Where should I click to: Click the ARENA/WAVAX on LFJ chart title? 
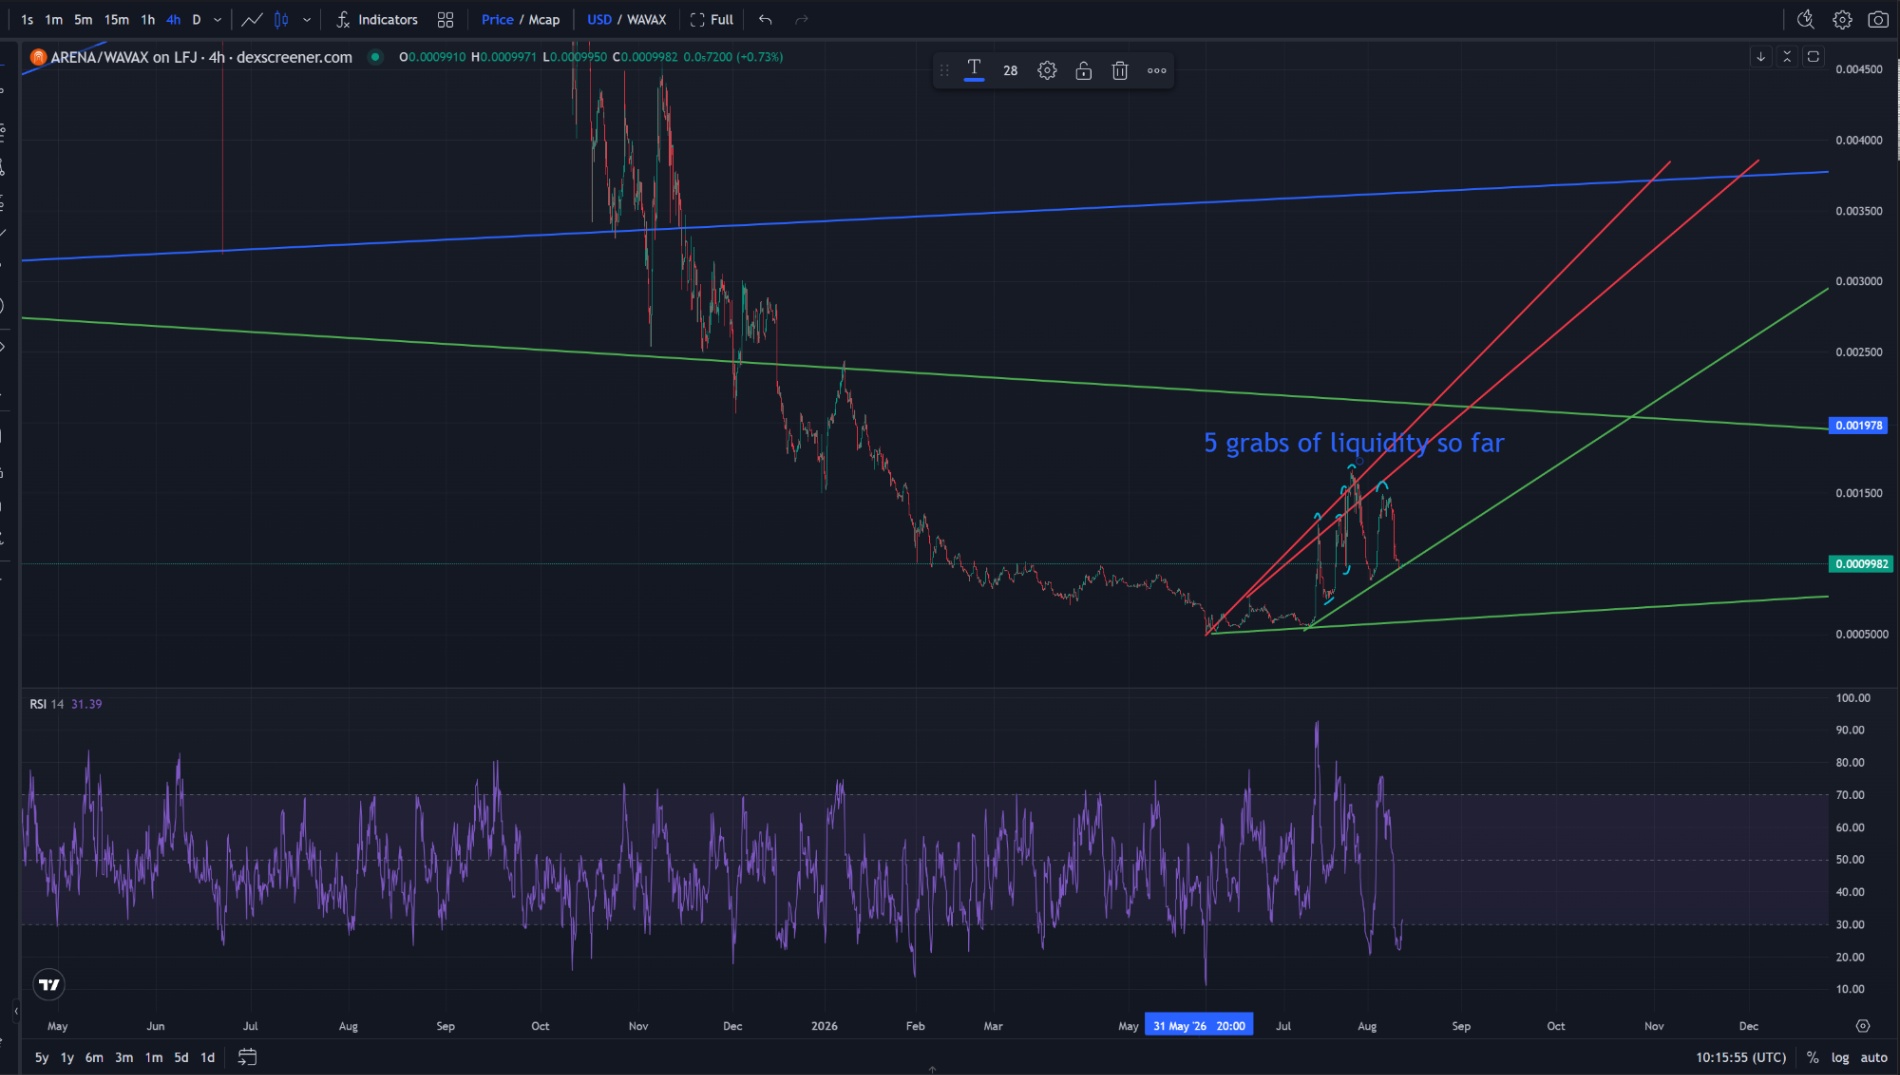[201, 57]
